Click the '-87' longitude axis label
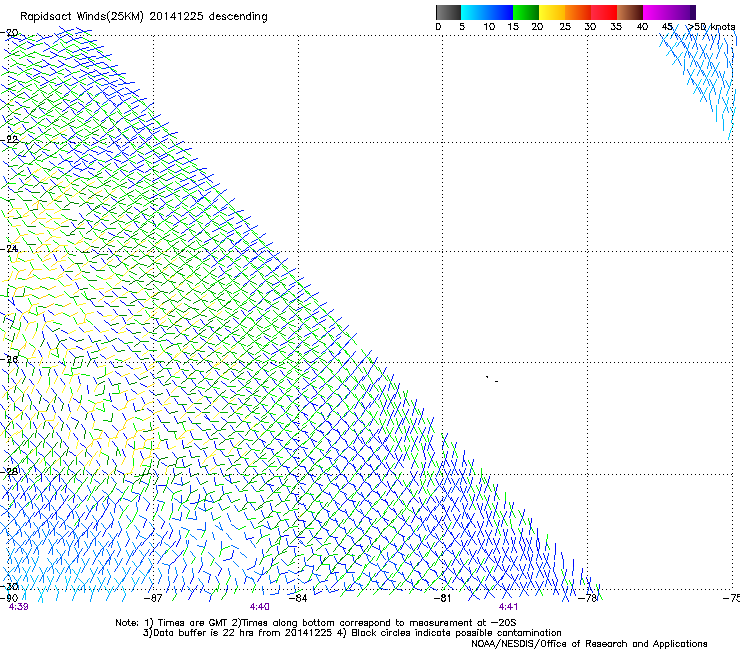The image size is (740, 650). click(x=153, y=598)
